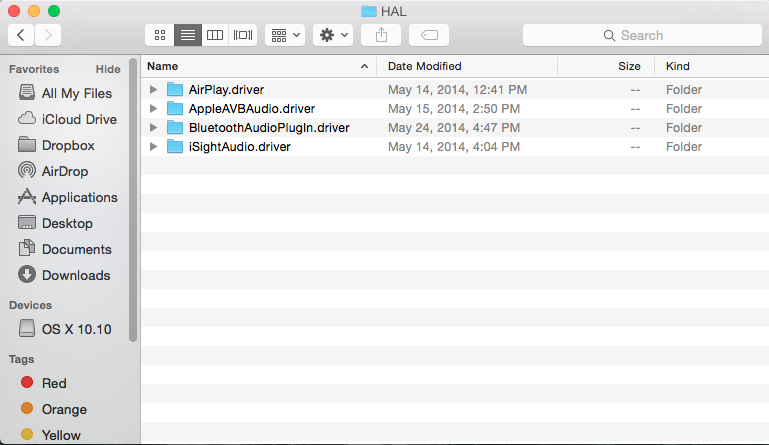Click the iSightAudio.driver file name
769x445 pixels.
click(240, 147)
